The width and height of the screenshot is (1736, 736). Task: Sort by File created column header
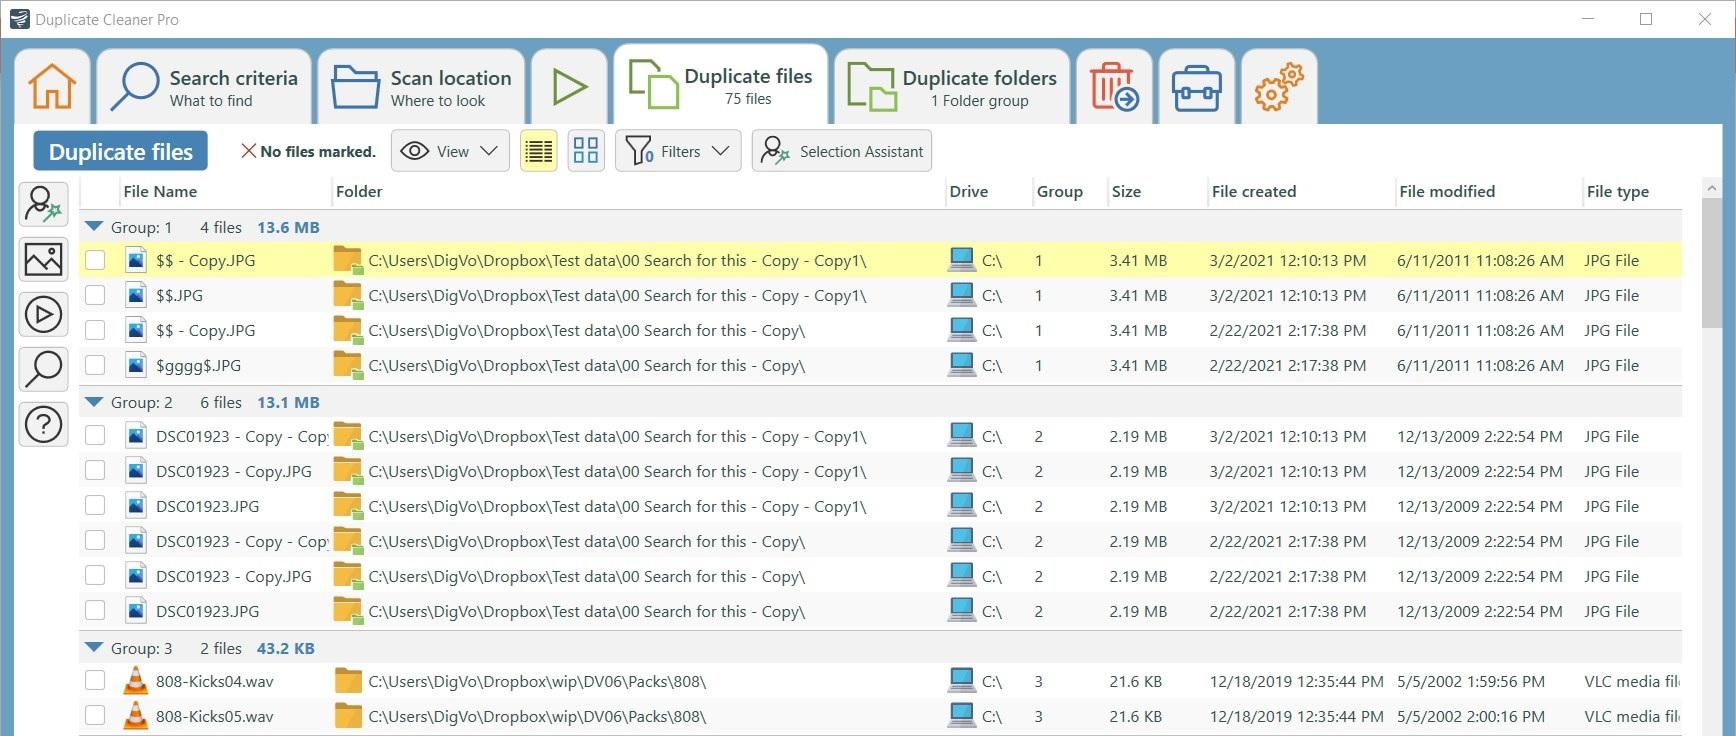point(1253,191)
